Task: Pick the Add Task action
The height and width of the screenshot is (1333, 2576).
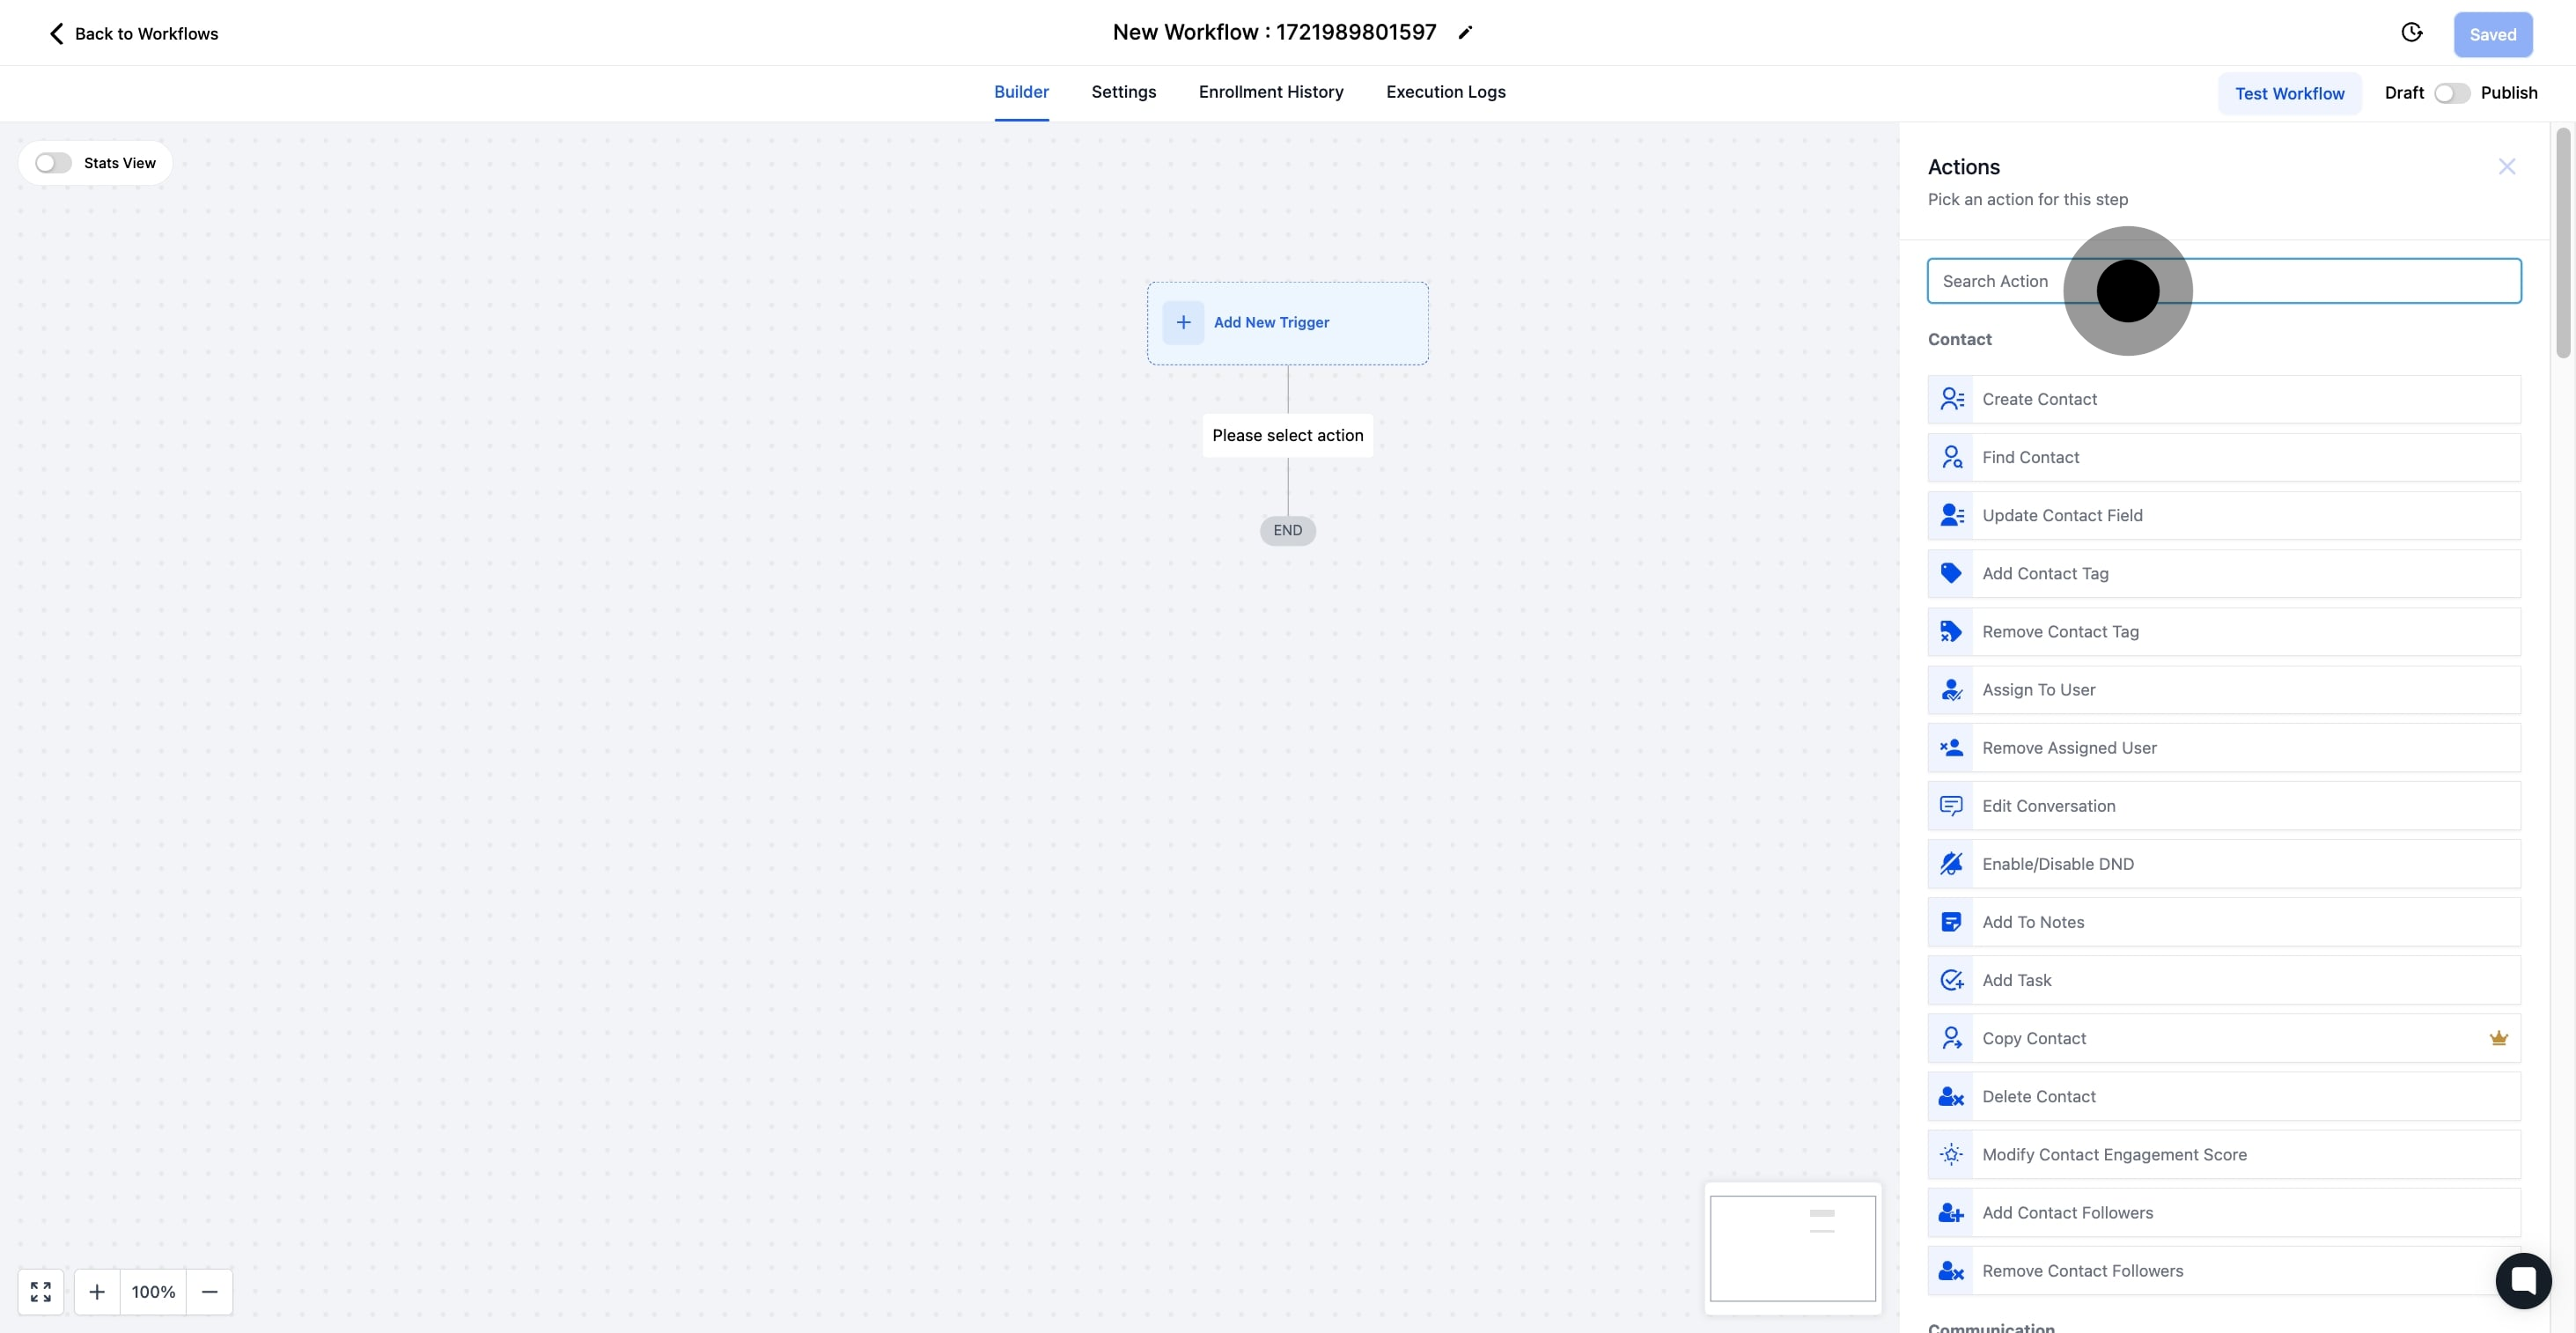Action: (x=2223, y=980)
